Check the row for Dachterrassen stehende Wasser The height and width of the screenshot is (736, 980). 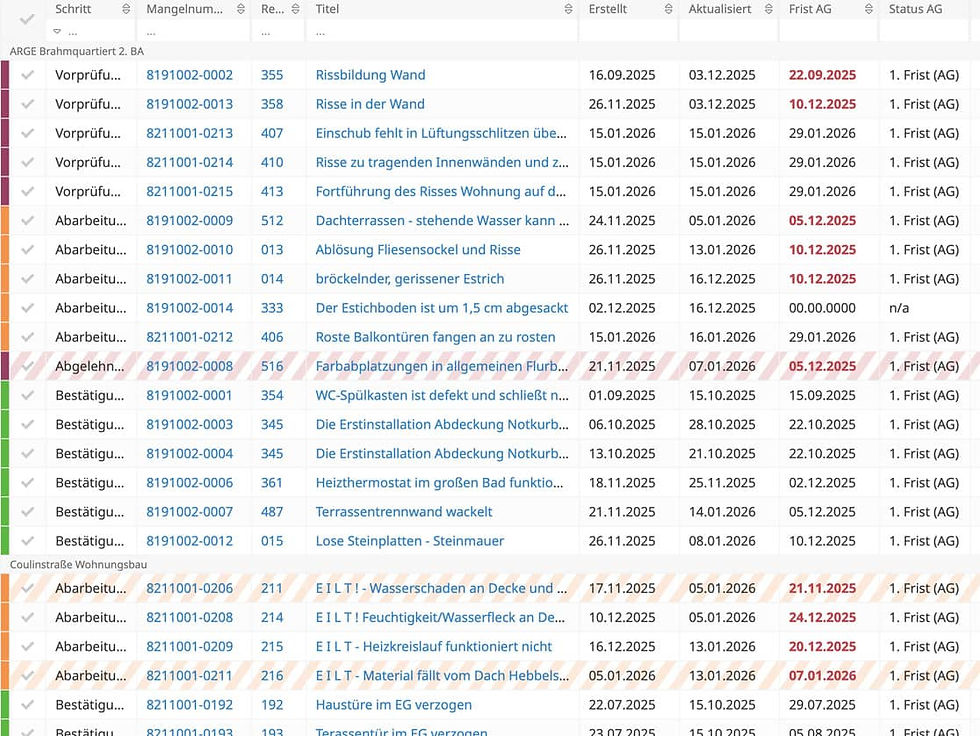click(x=27, y=221)
